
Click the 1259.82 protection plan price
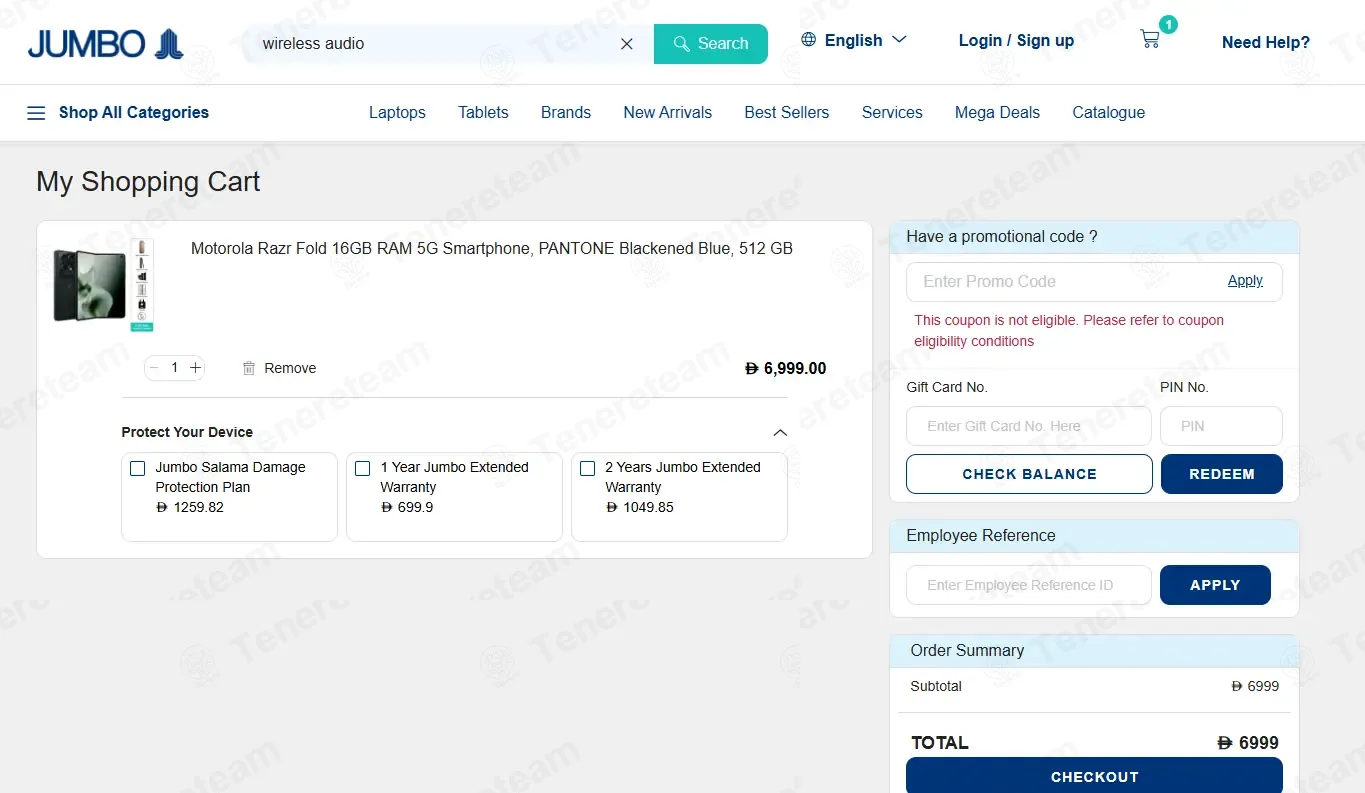190,507
